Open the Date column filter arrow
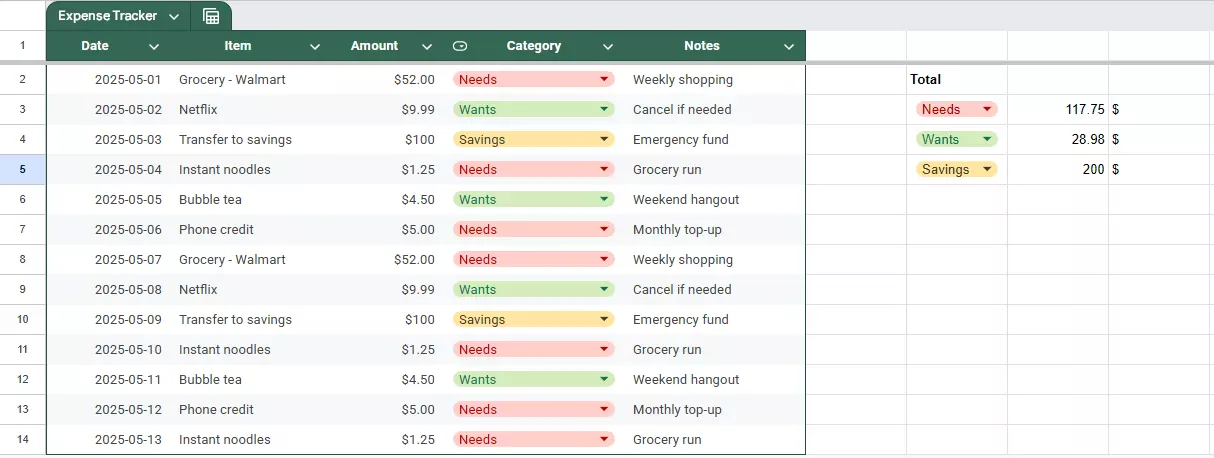Viewport: 1214px width, 458px height. tap(154, 46)
